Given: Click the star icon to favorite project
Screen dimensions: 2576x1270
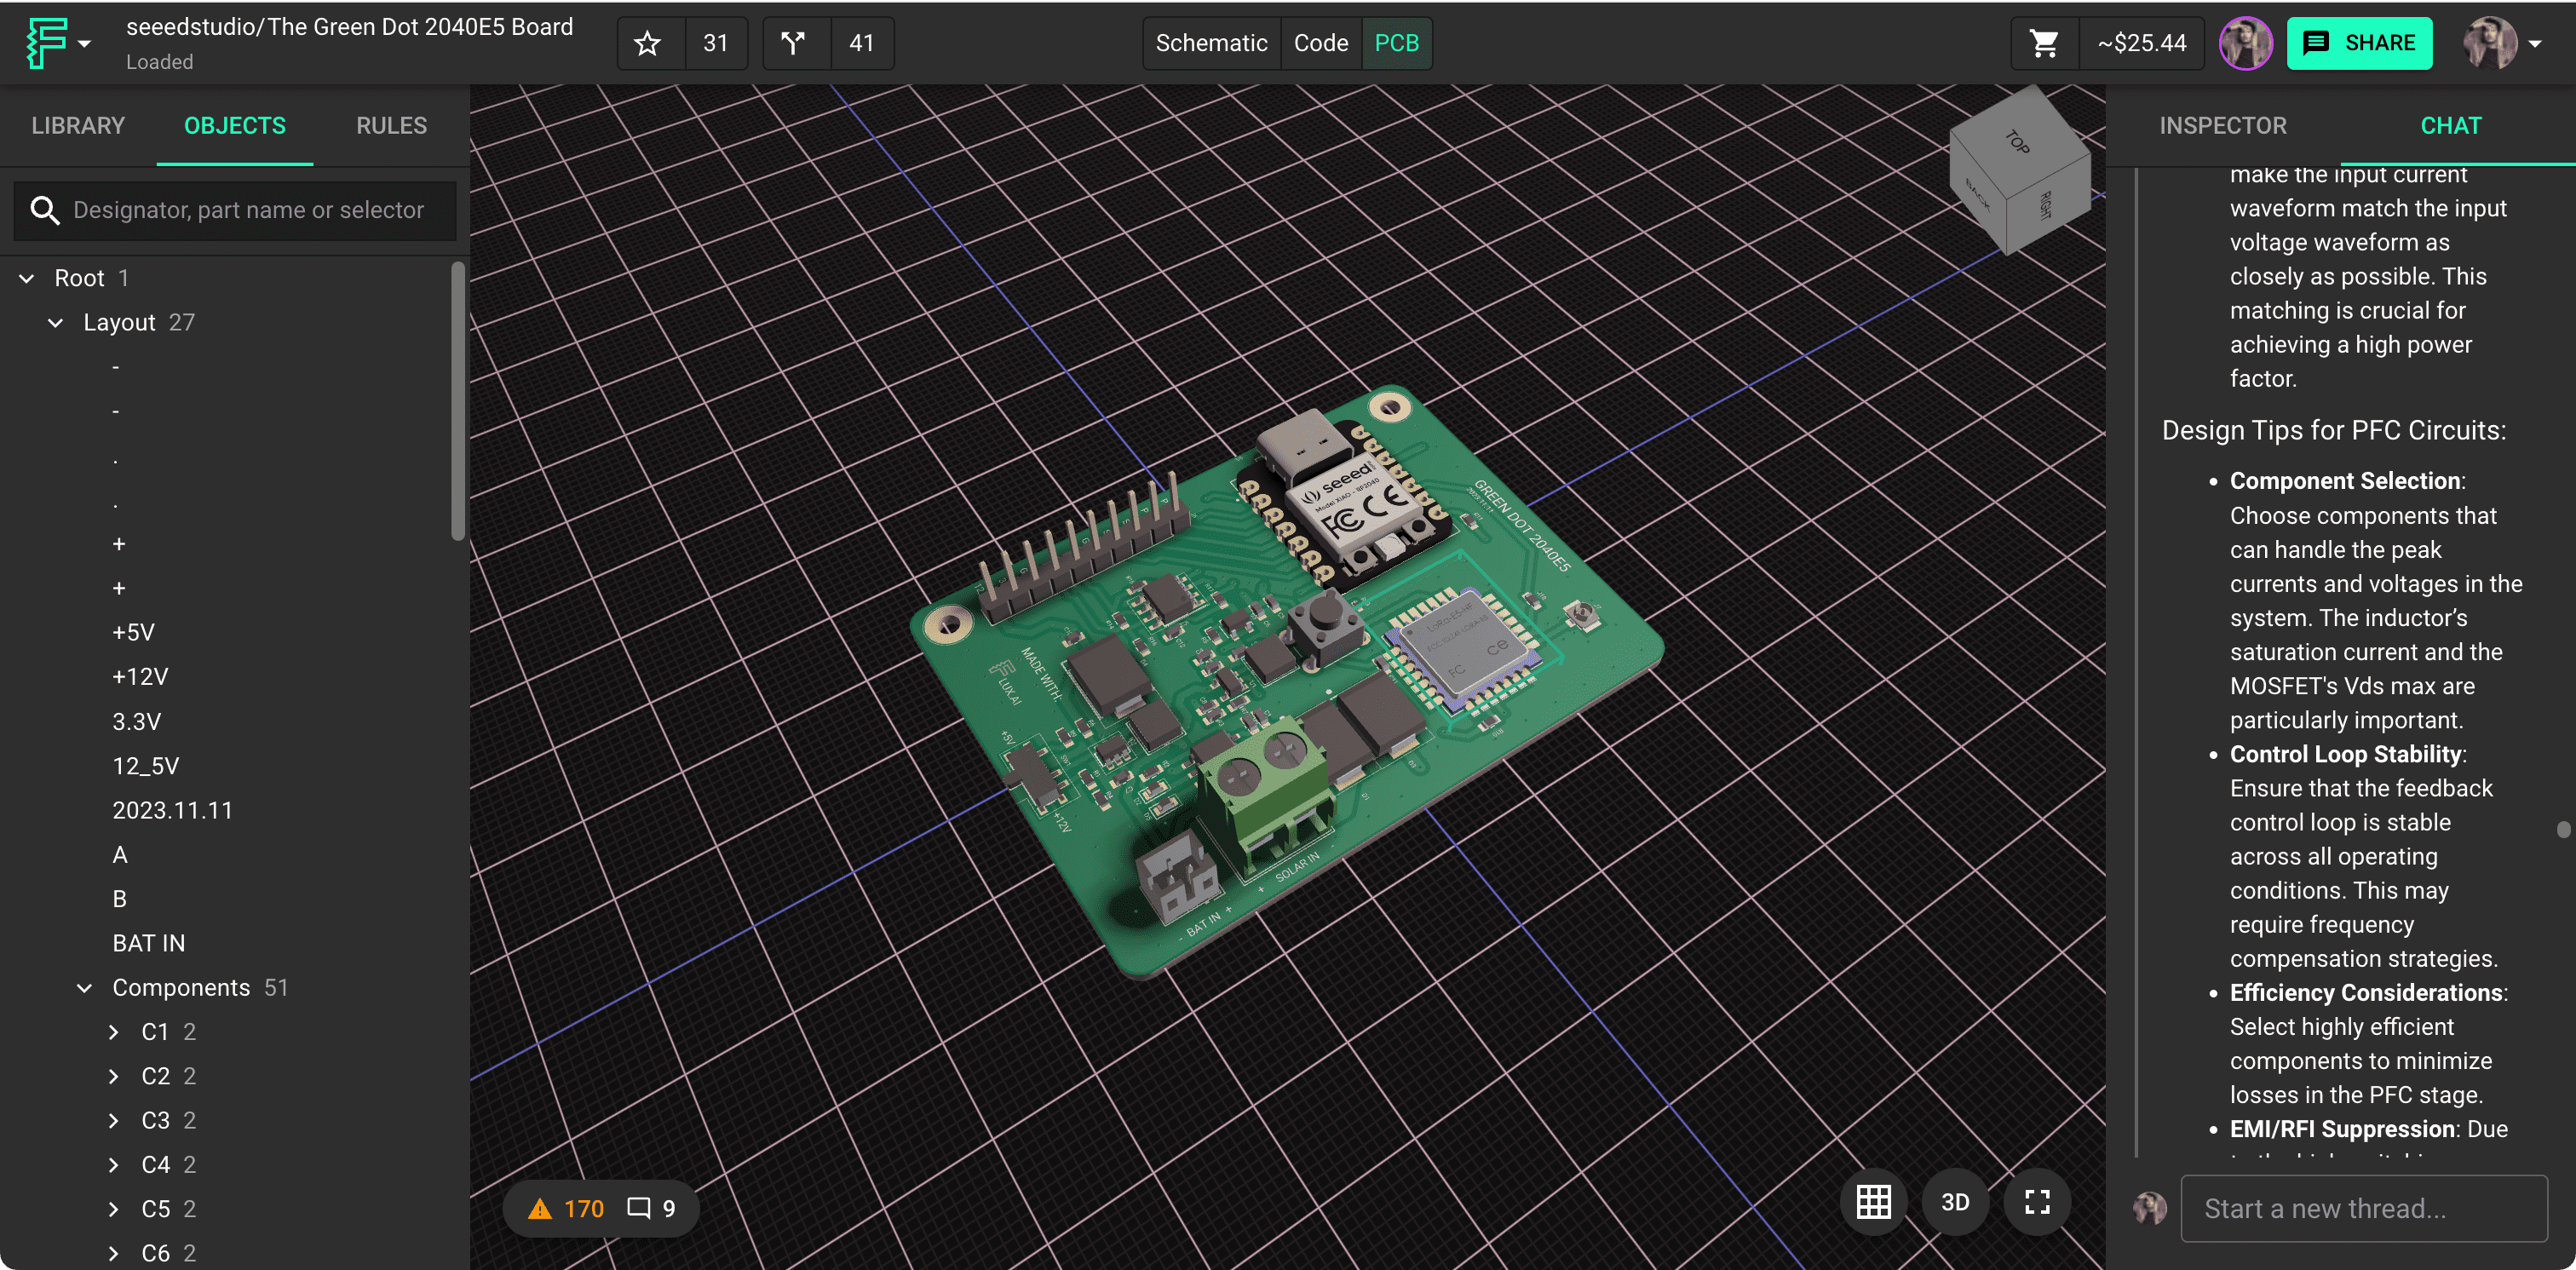Looking at the screenshot, I should [648, 43].
